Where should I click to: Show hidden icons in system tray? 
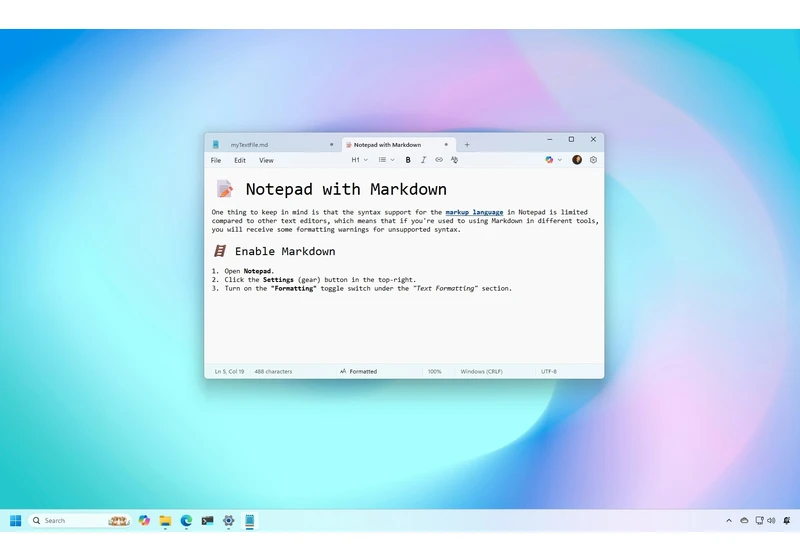tap(729, 520)
